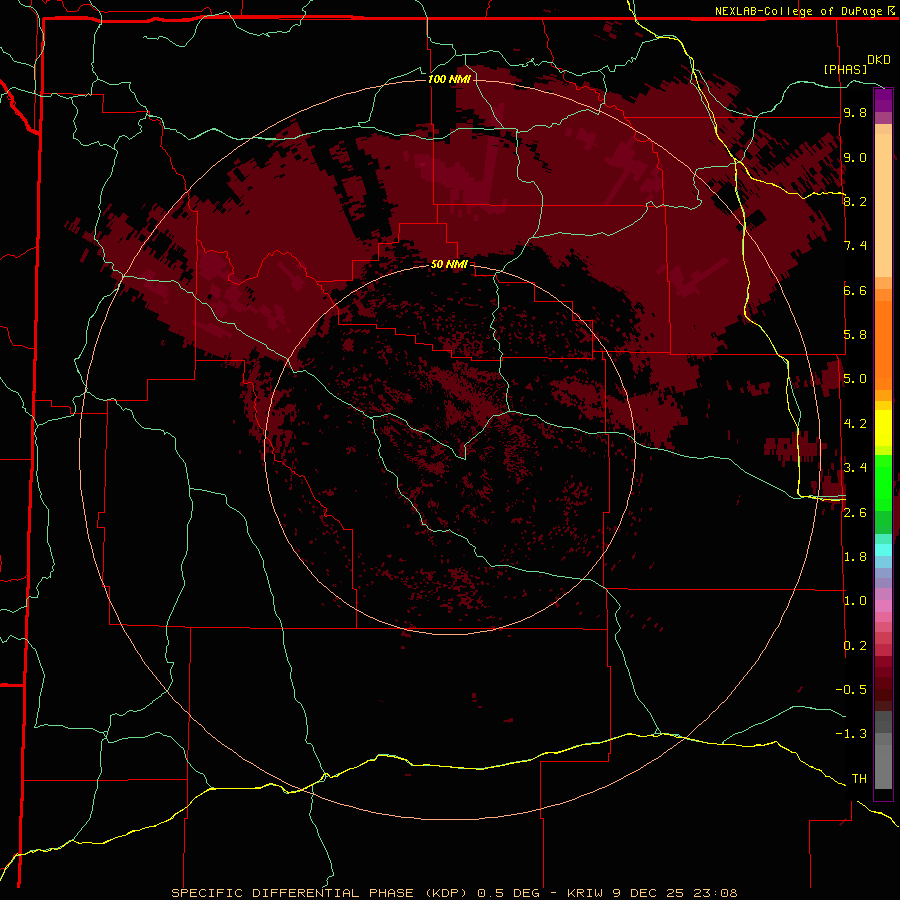The width and height of the screenshot is (900, 900).
Task: Select the 6.6 legend value
Action: click(855, 290)
